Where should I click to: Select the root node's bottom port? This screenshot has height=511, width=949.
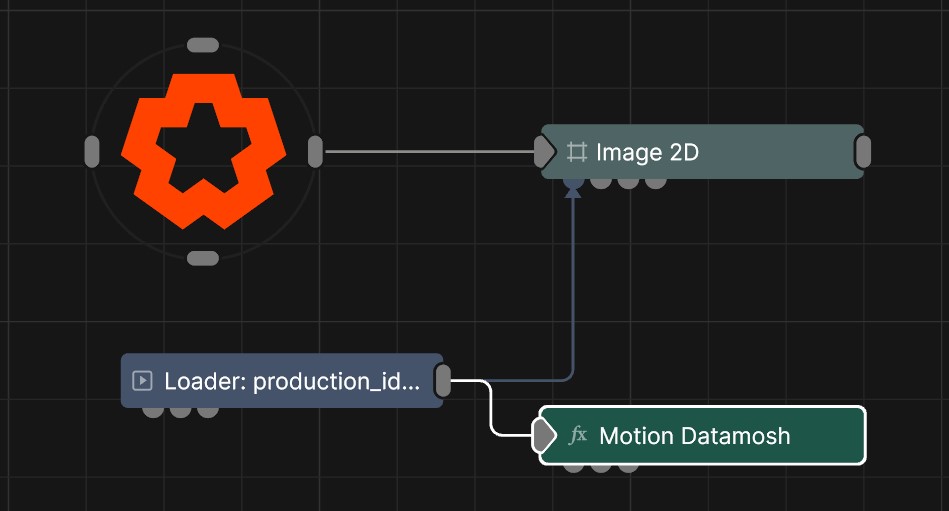click(x=203, y=258)
